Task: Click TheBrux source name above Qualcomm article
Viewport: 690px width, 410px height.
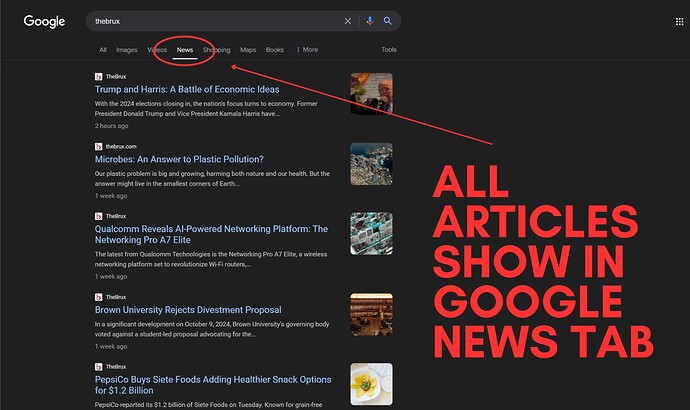Action: pyautogui.click(x=116, y=216)
